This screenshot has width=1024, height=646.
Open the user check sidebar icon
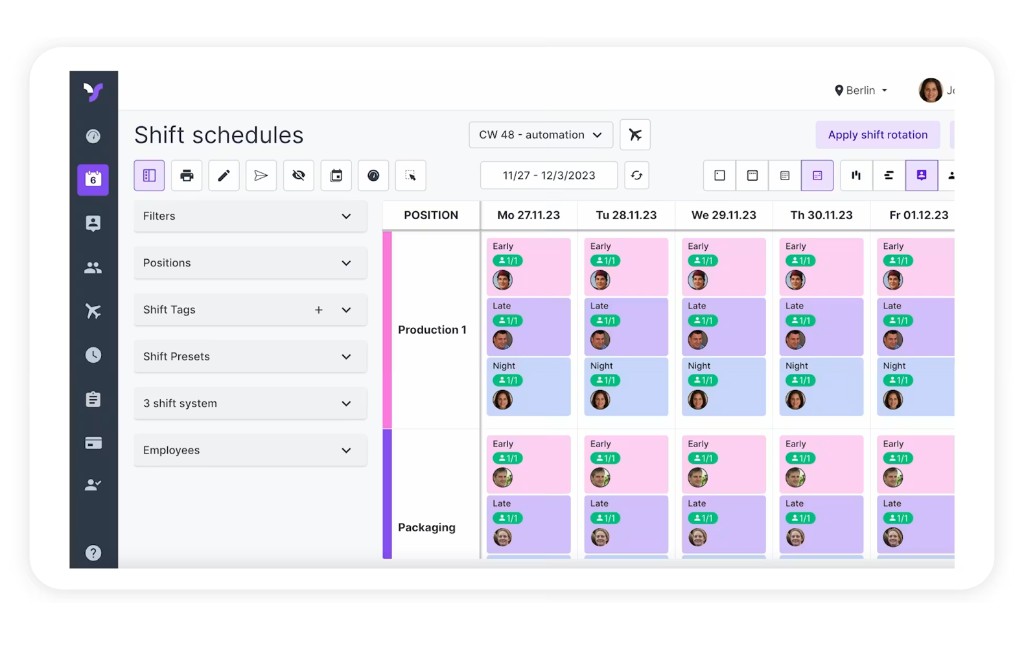coord(93,485)
